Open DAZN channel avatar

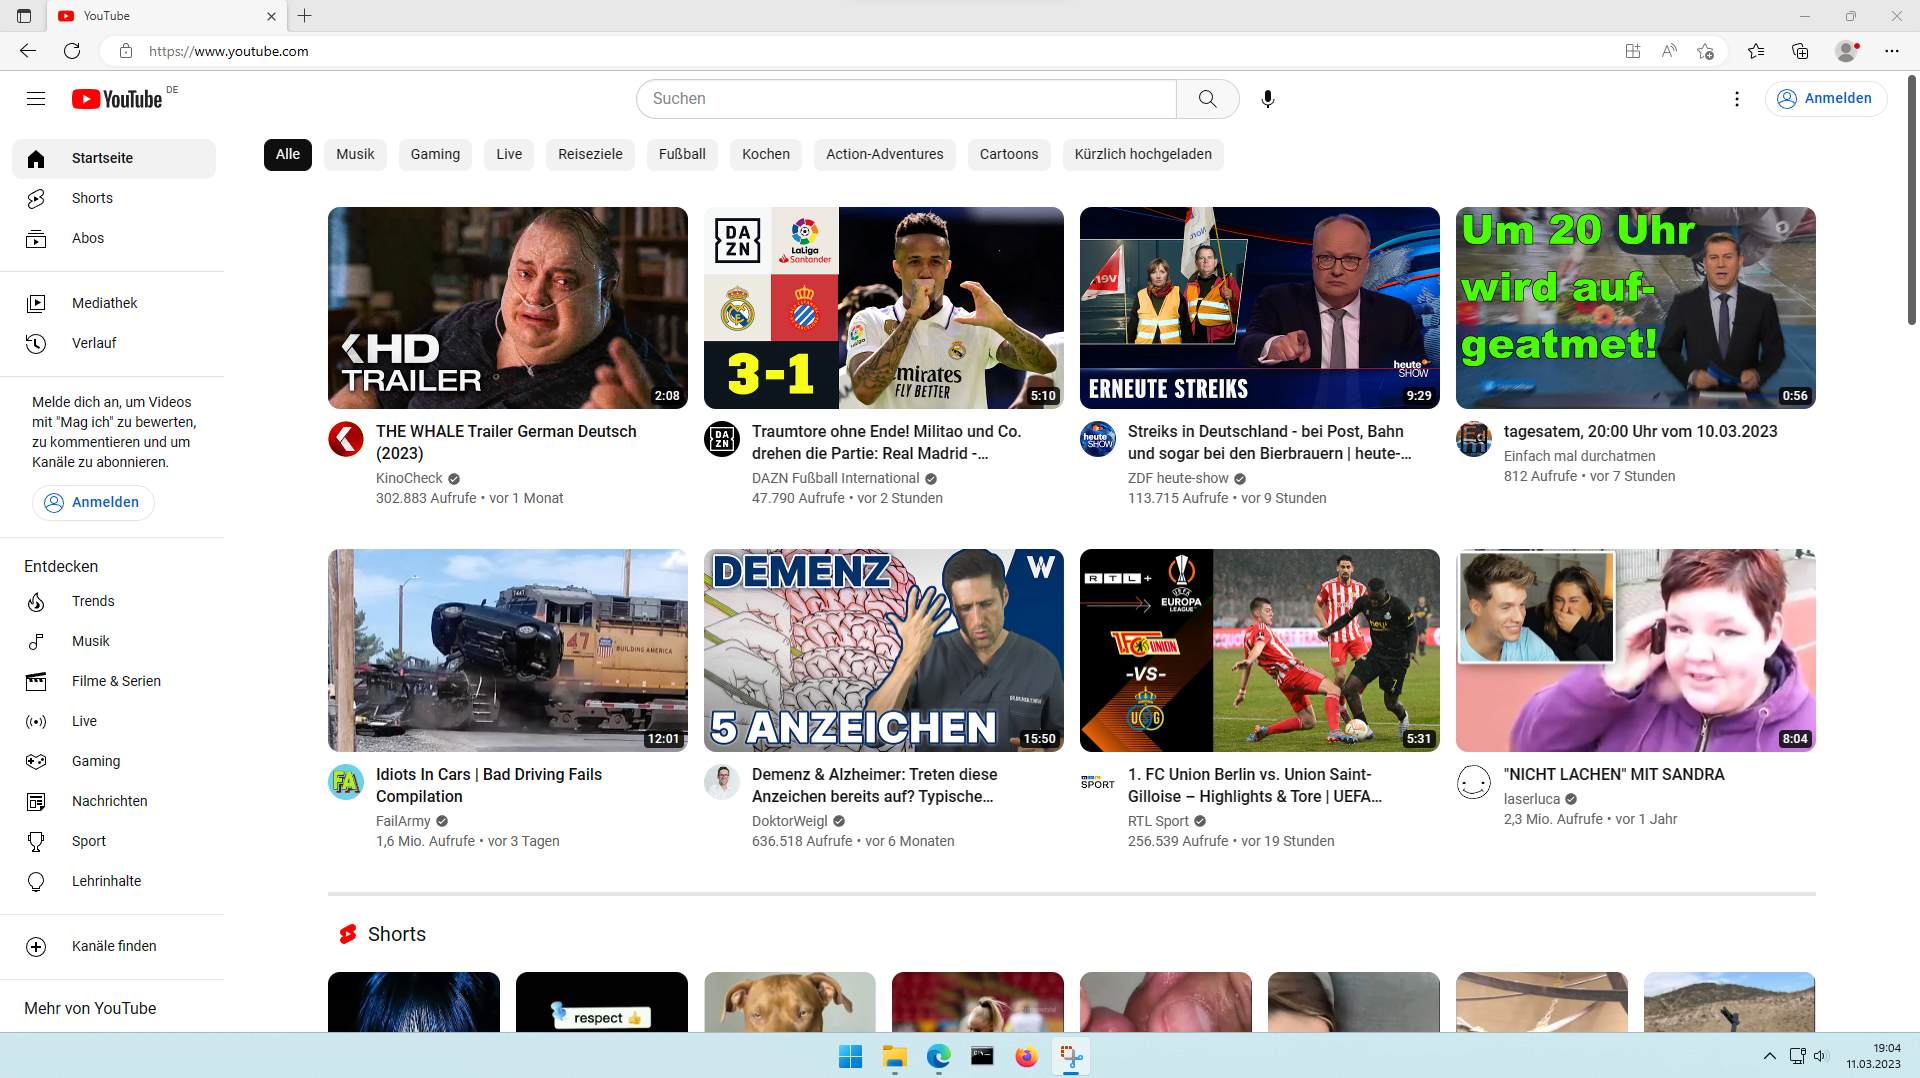point(722,439)
